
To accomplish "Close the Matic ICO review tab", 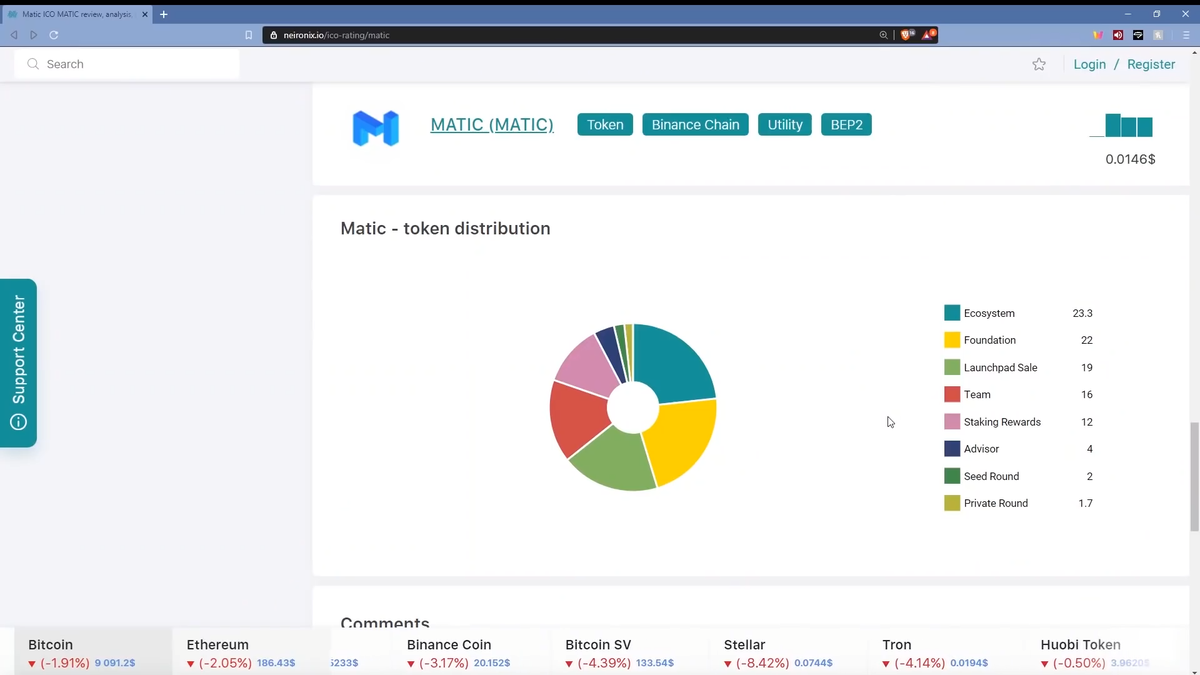I will click(145, 14).
